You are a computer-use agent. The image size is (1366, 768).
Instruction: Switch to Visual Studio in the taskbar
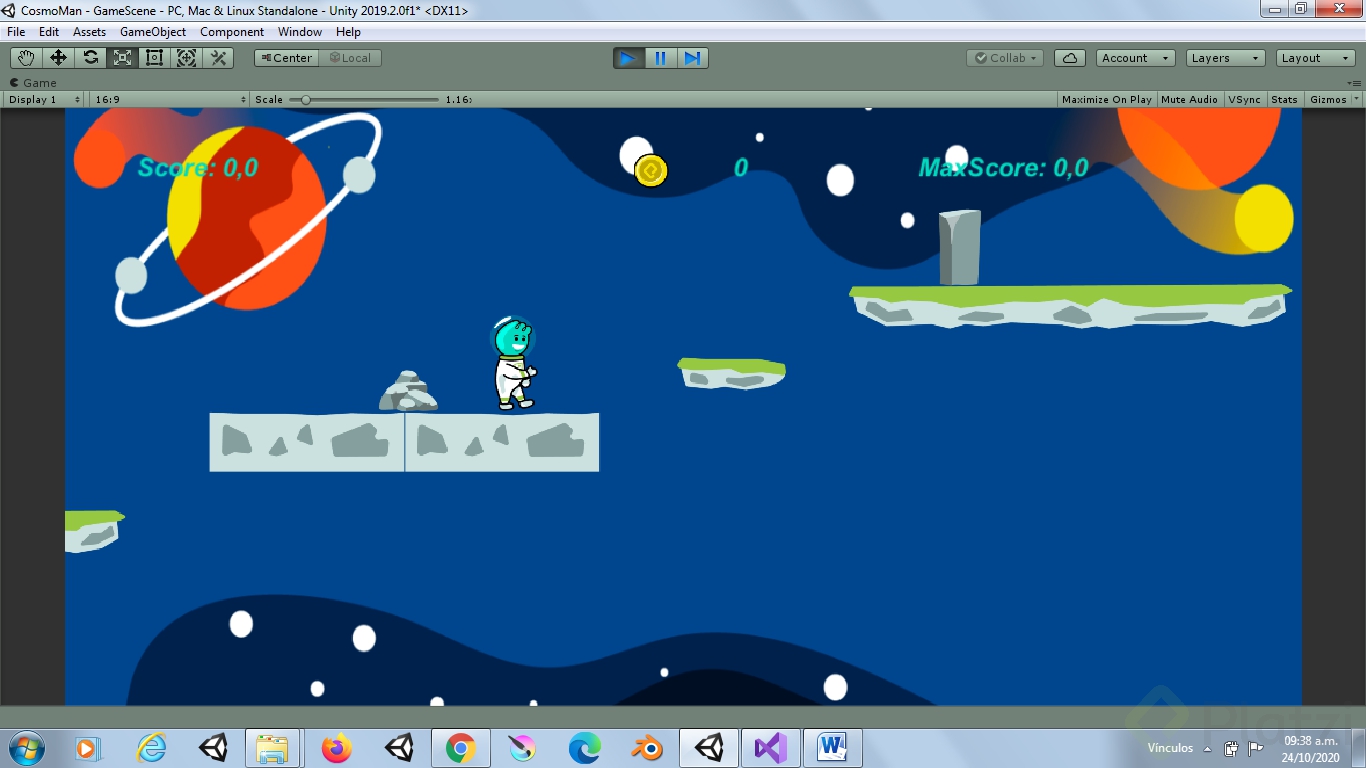[x=771, y=748]
